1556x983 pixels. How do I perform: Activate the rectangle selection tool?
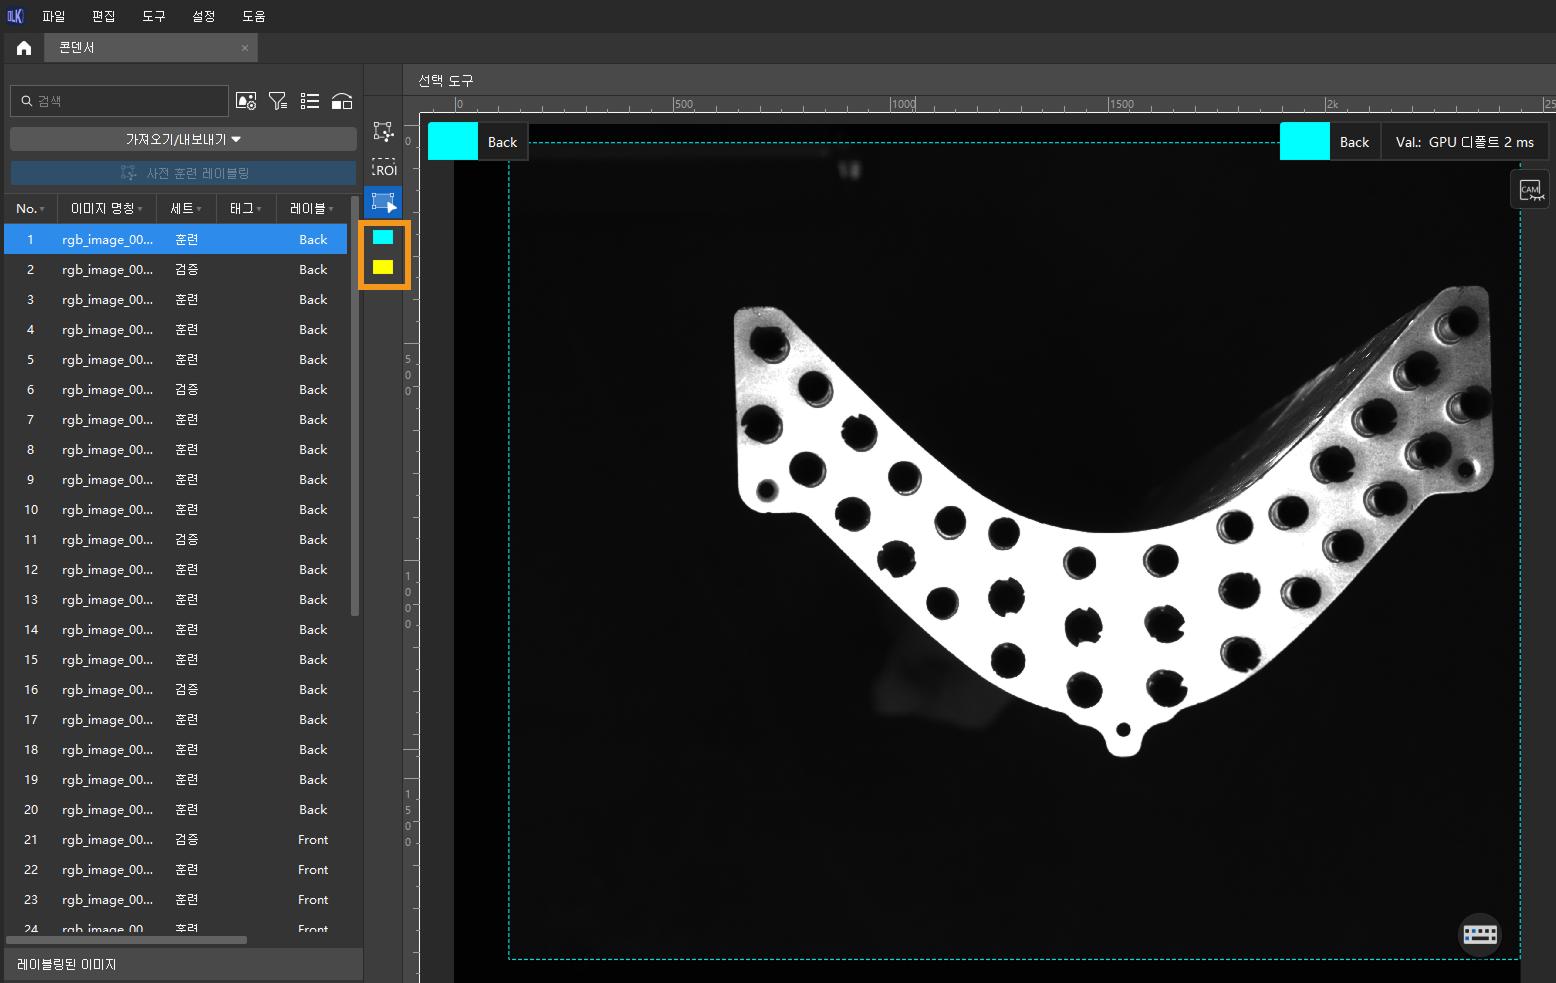[384, 202]
